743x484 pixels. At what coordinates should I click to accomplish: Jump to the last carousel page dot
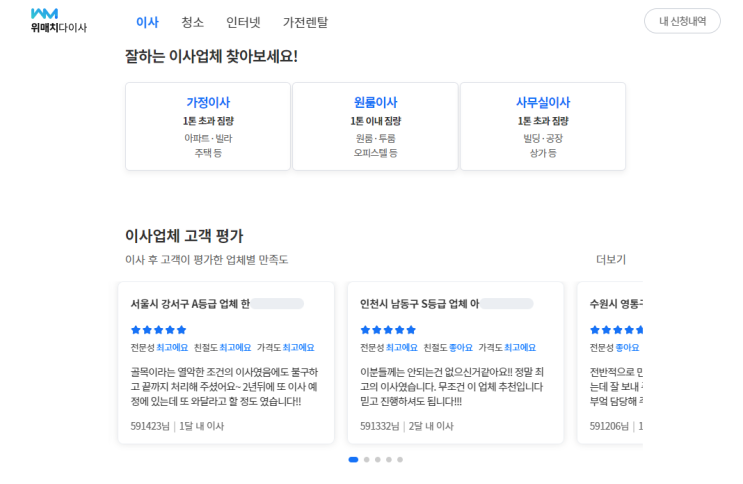coord(400,460)
